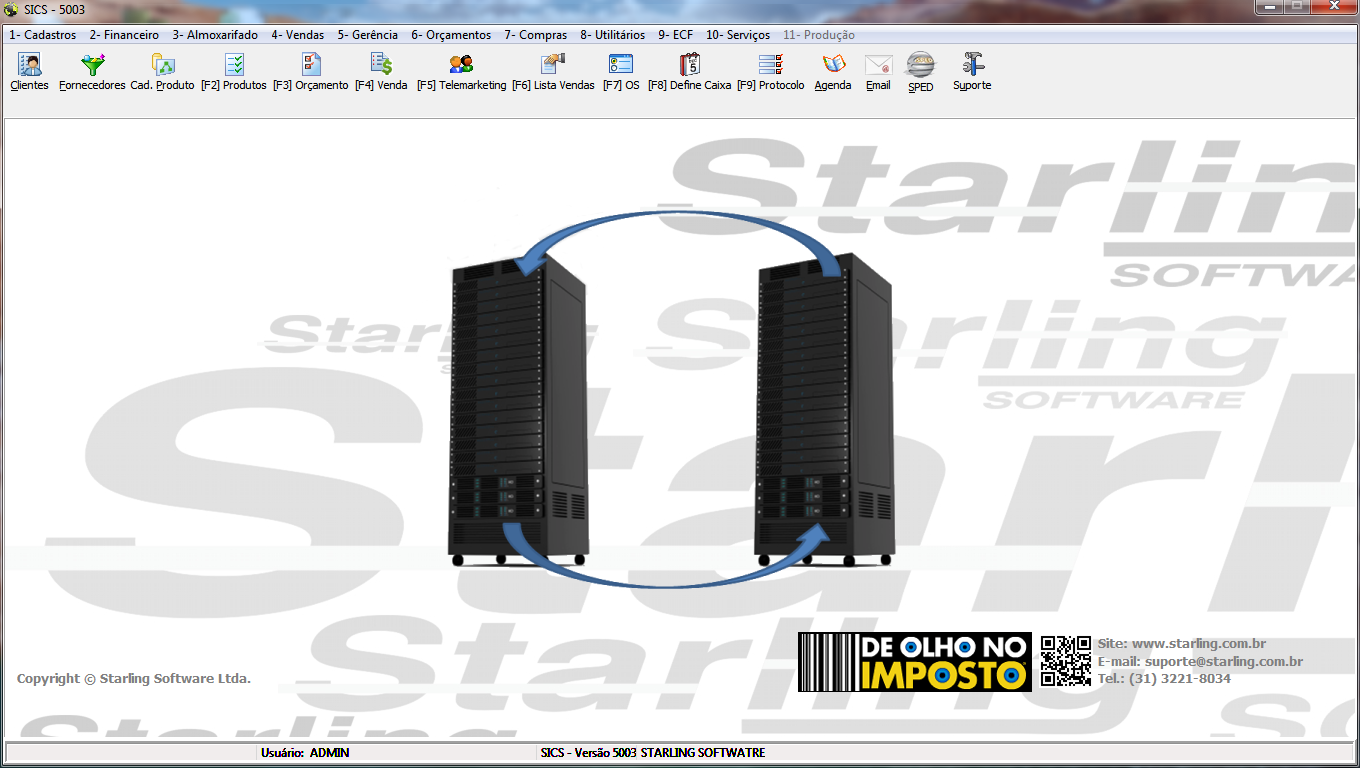
Task: Open the [F6] Lista Vendas icon
Action: pyautogui.click(x=553, y=65)
